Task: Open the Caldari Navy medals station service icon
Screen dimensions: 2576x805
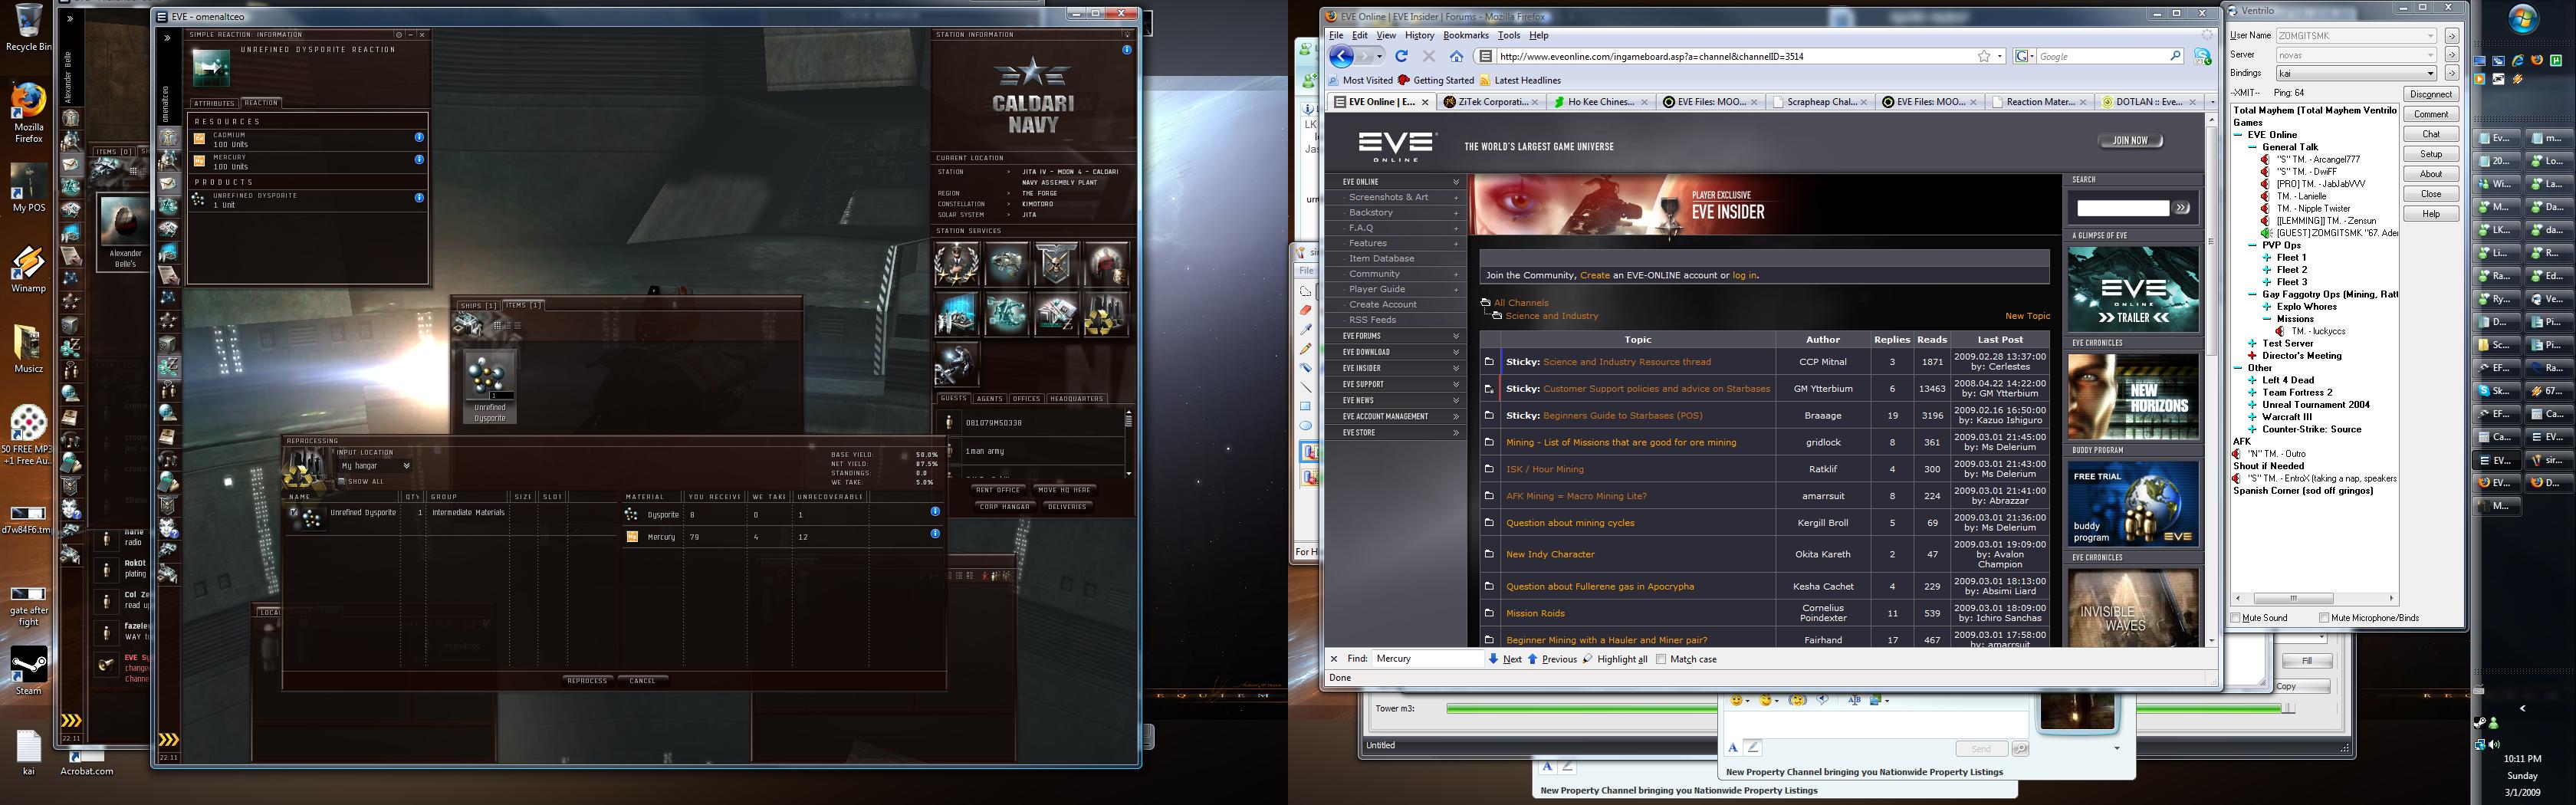Action: 956,264
